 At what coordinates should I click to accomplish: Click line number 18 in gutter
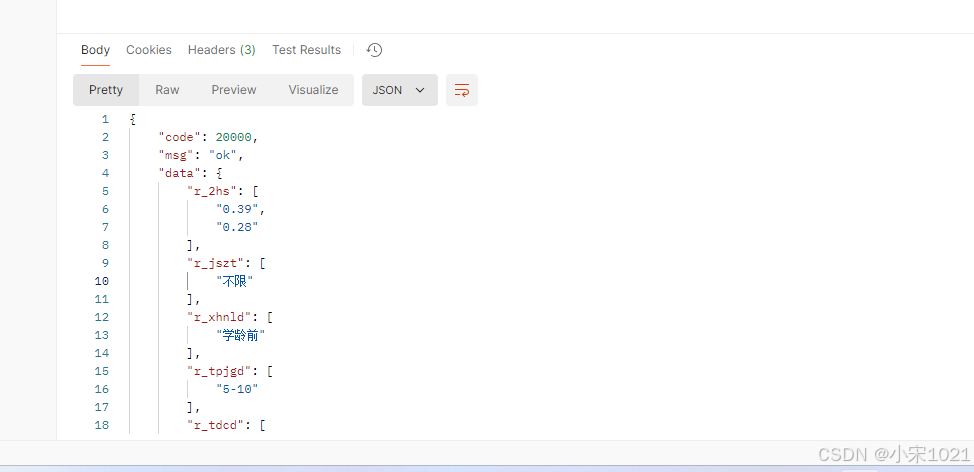[x=102, y=425]
